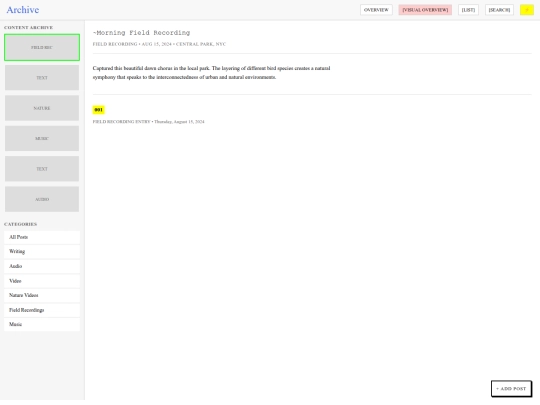Image resolution: width=540 pixels, height=405 pixels.
Task: Click the Morning Field Recording title
Action: coord(142,33)
